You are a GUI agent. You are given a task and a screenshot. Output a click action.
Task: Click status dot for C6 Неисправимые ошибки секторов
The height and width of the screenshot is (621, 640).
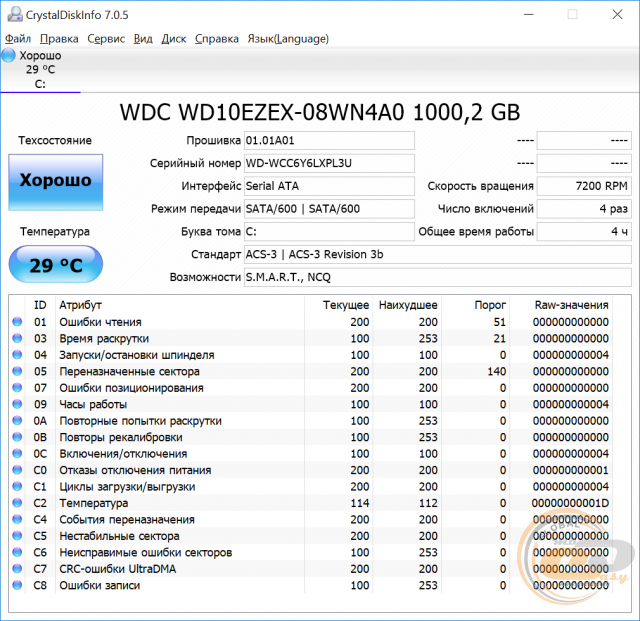coord(17,552)
